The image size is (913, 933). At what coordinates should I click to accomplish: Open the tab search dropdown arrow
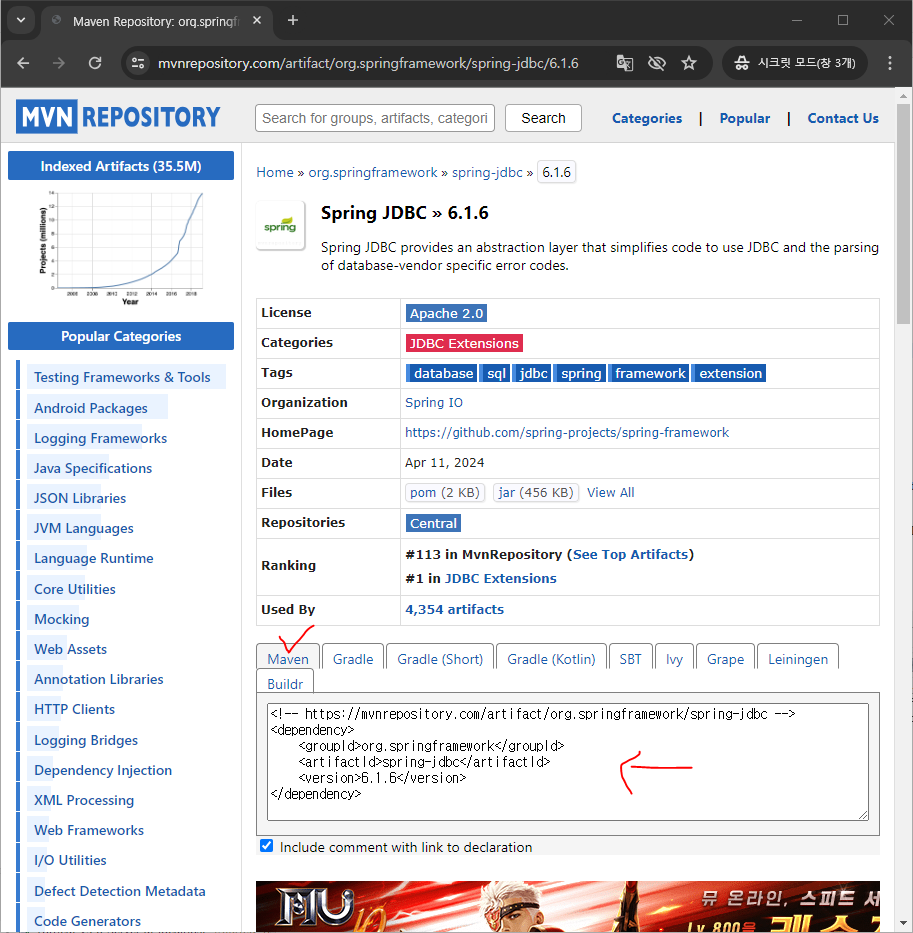[x=21, y=20]
